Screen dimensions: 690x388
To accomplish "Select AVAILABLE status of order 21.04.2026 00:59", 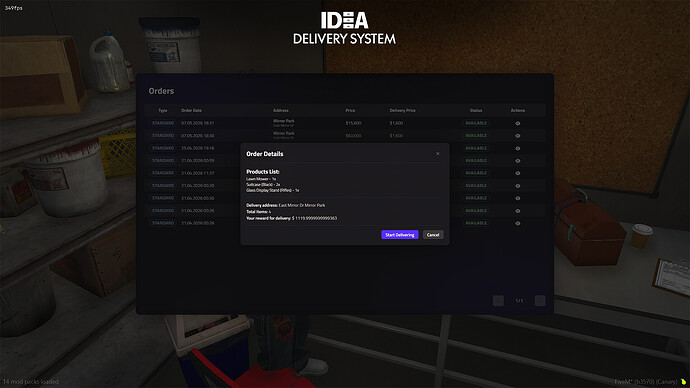I will tap(476, 161).
